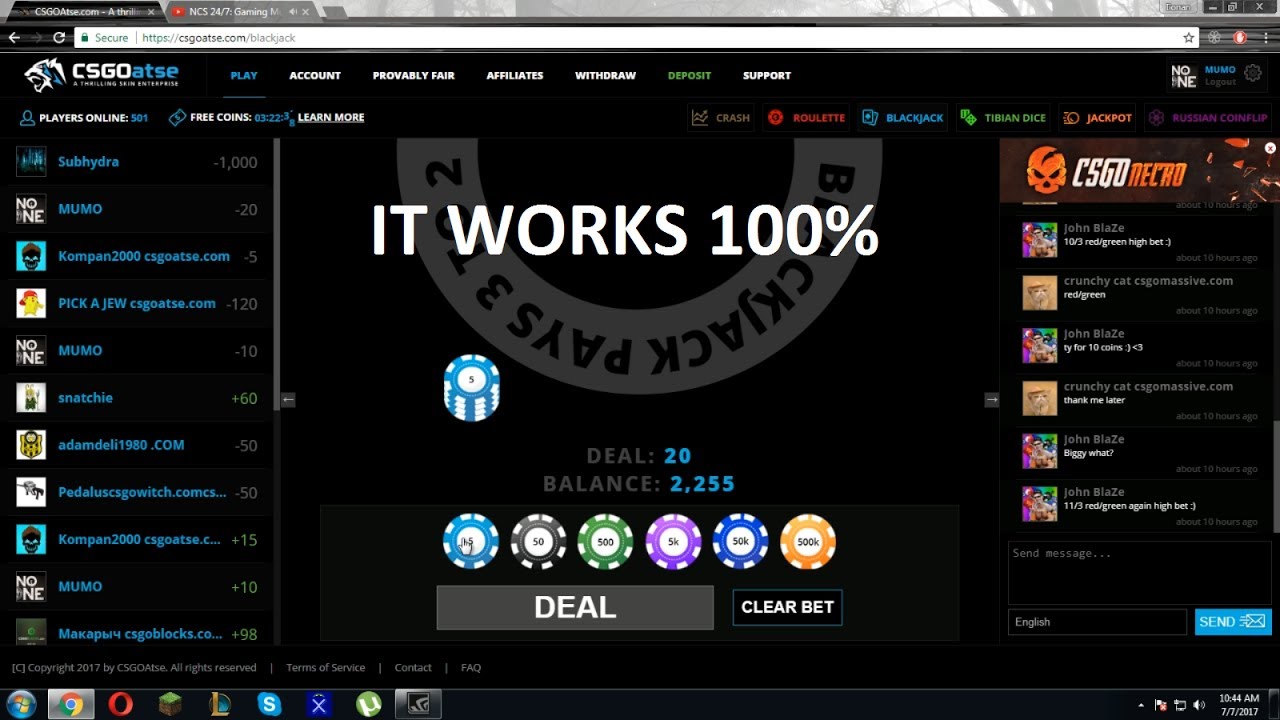1280x720 pixels.
Task: Collapse the right chat panel arrow
Action: pos(991,399)
